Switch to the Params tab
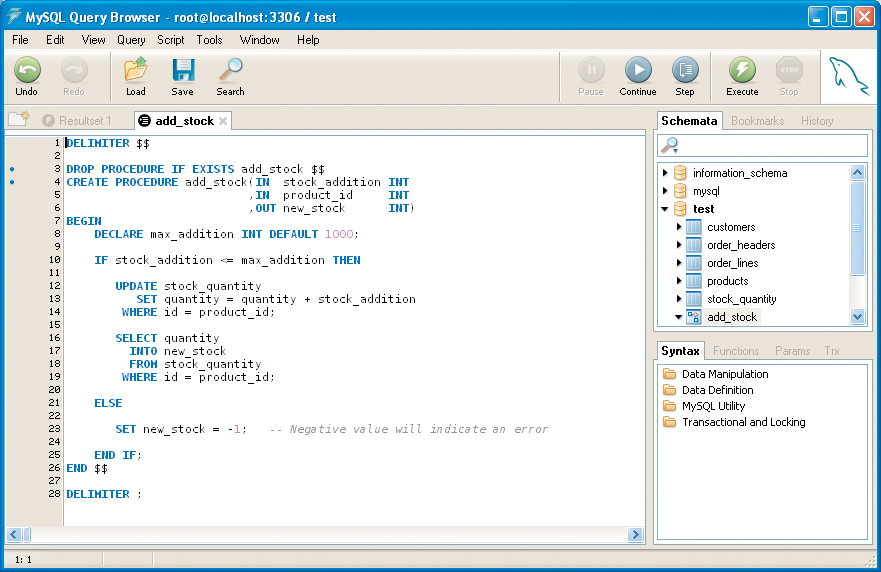The image size is (881, 572). click(x=792, y=351)
